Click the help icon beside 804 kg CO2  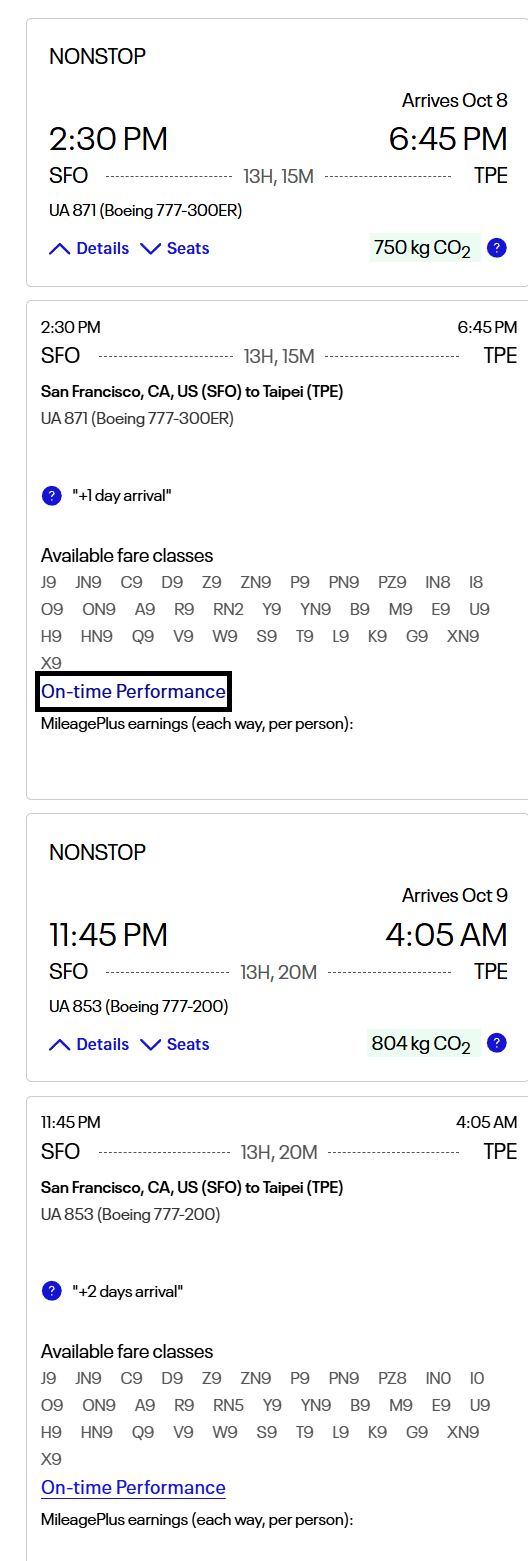pos(496,1044)
